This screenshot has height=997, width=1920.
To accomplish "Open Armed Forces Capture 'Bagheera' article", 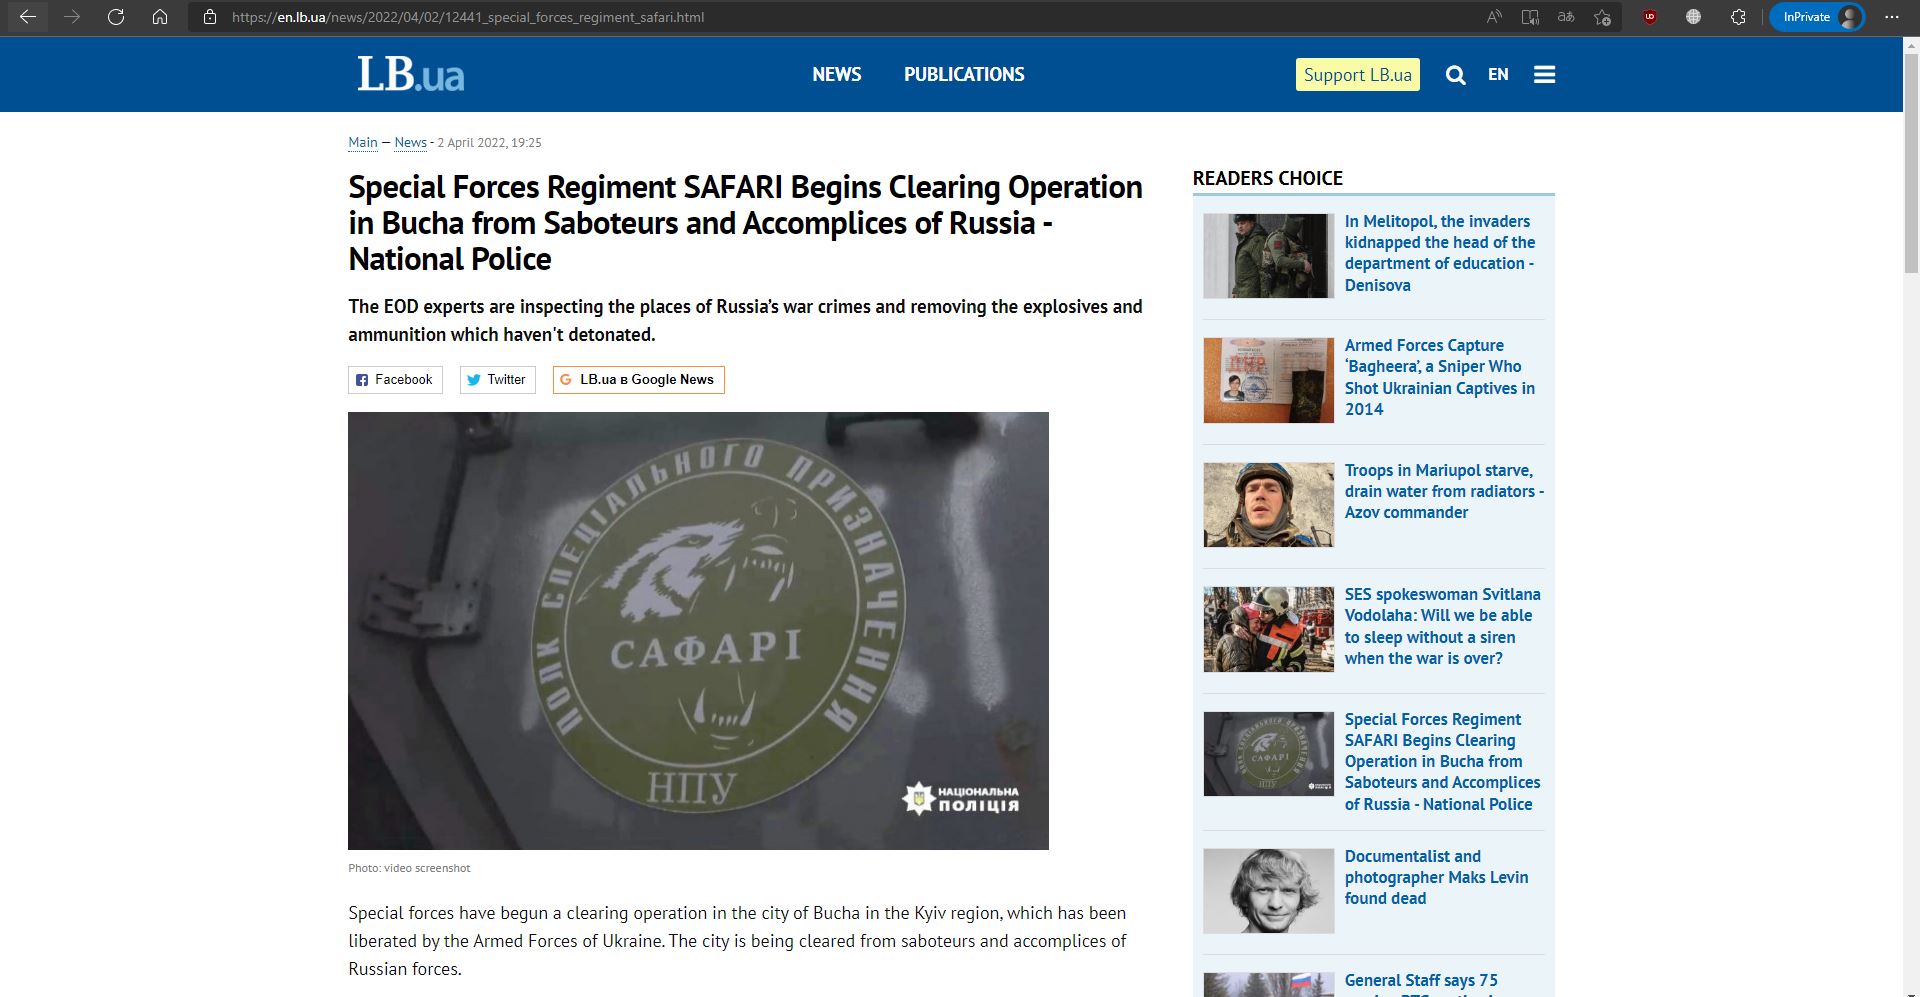I will click(1440, 377).
